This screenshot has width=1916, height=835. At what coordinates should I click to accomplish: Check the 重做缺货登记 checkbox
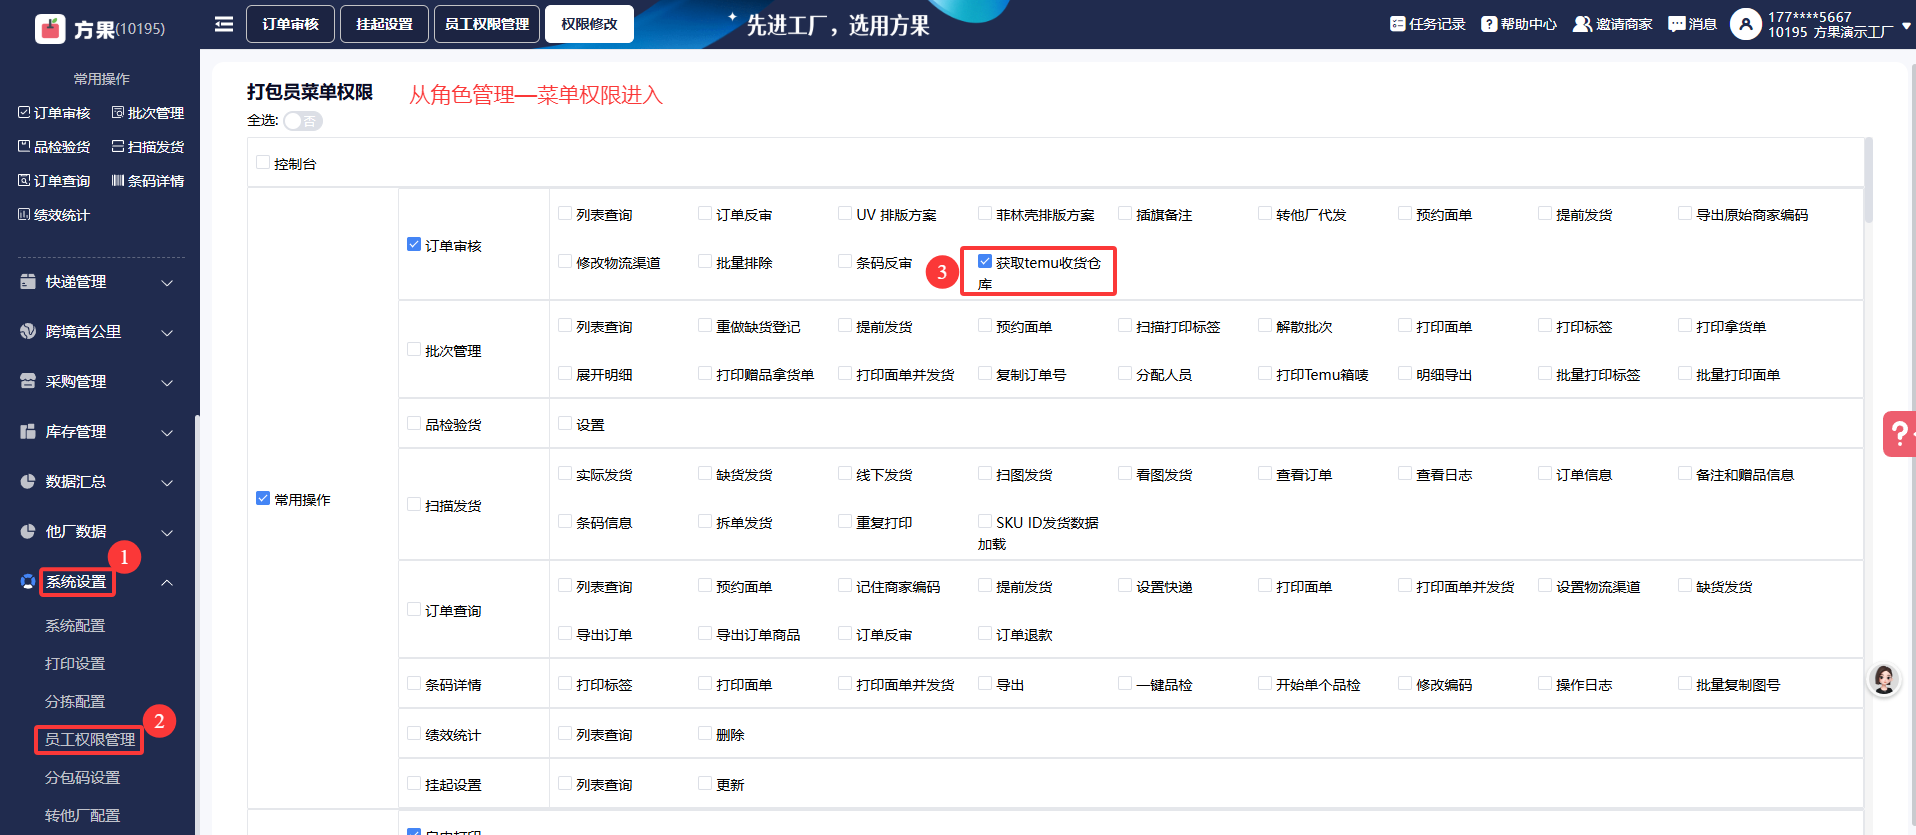click(x=705, y=325)
